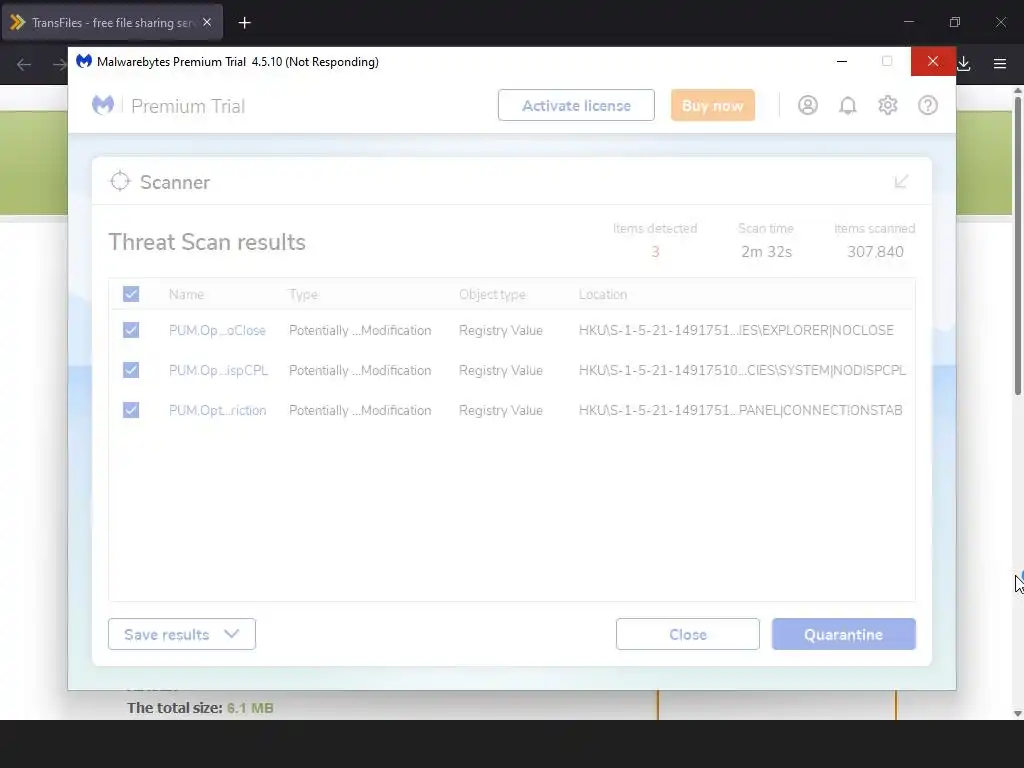Click the scan time value 2m 32s
The image size is (1024, 768).
[766, 252]
